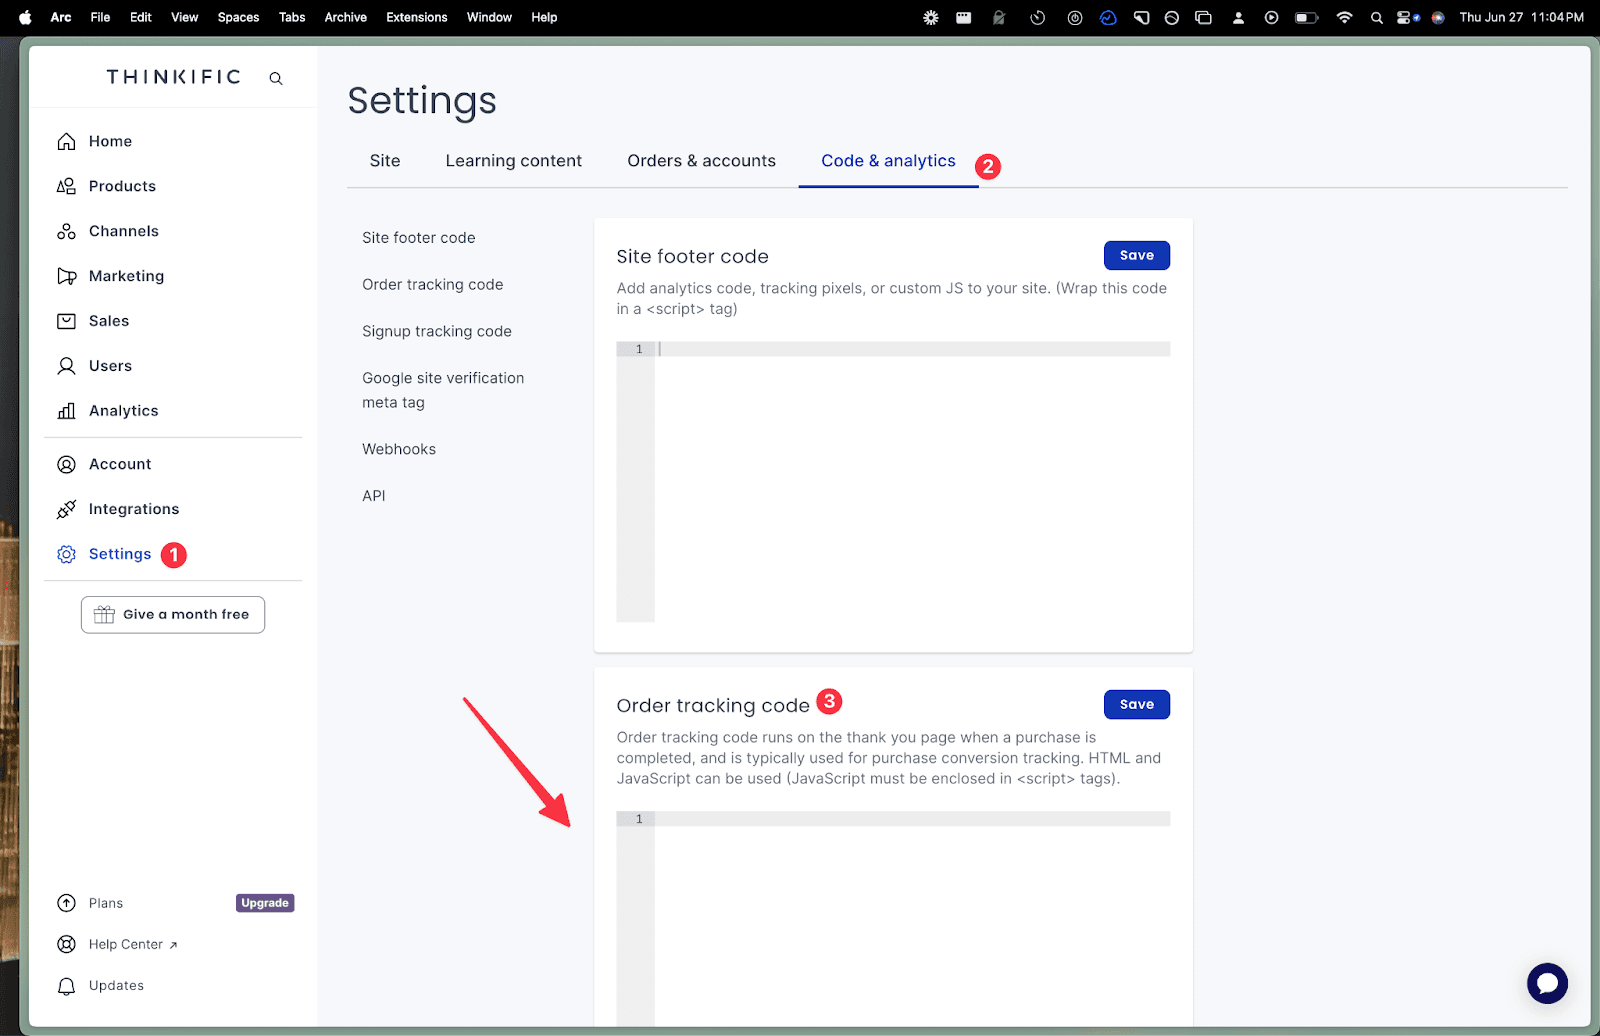Switch to the Learning content tab
The height and width of the screenshot is (1036, 1600).
[513, 161]
